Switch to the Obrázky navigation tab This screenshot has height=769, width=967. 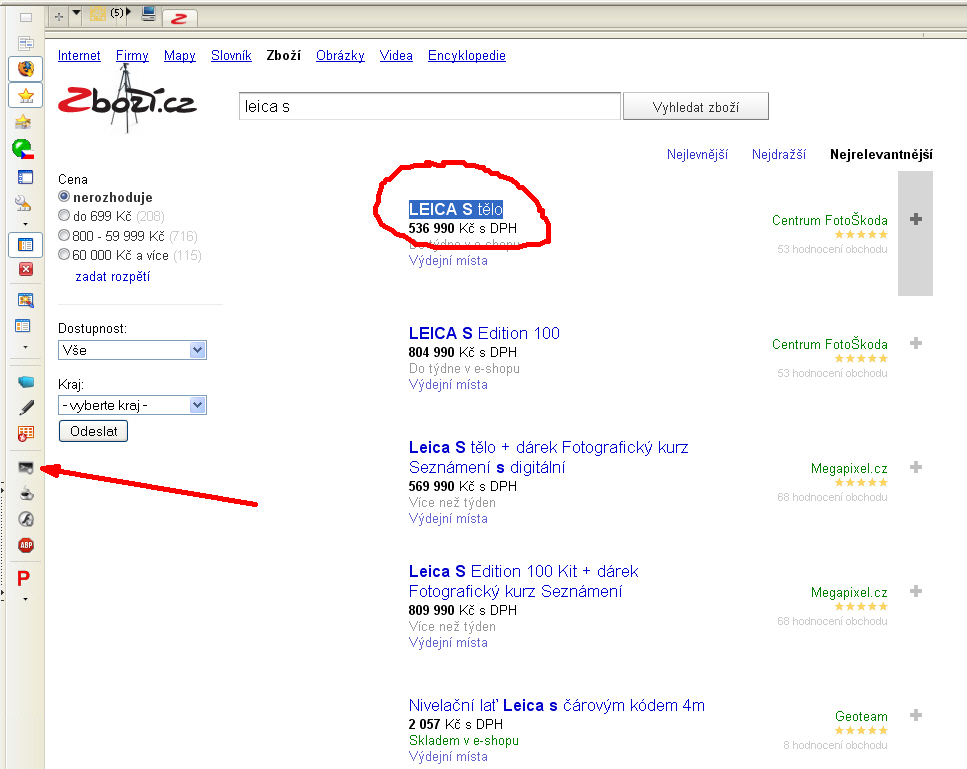(x=340, y=56)
